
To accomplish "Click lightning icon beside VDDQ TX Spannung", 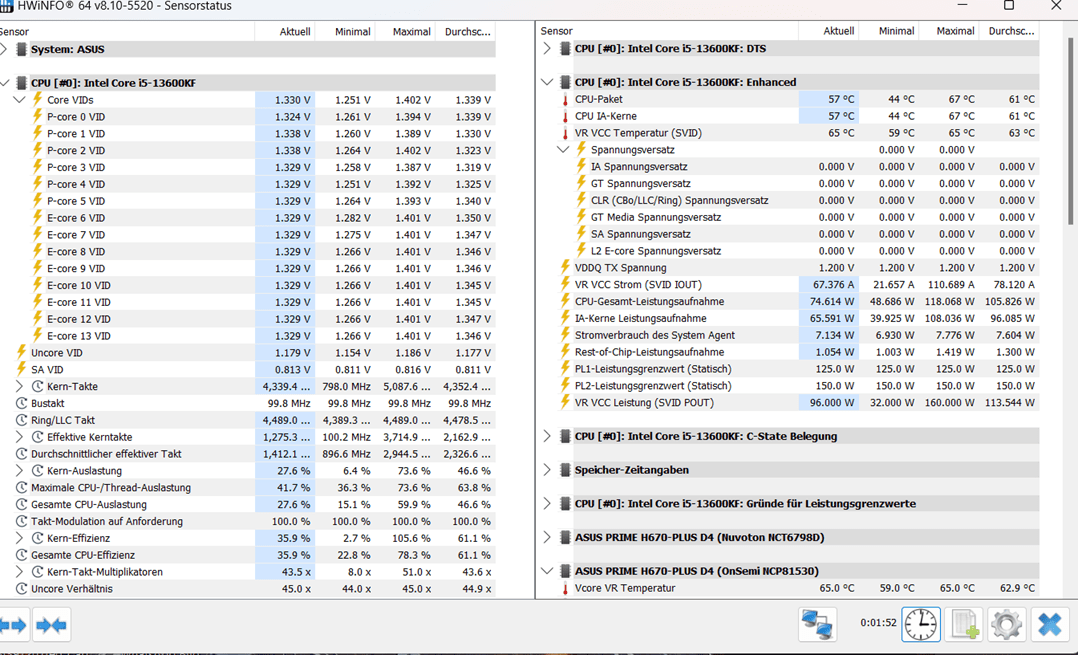I will pyautogui.click(x=565, y=267).
